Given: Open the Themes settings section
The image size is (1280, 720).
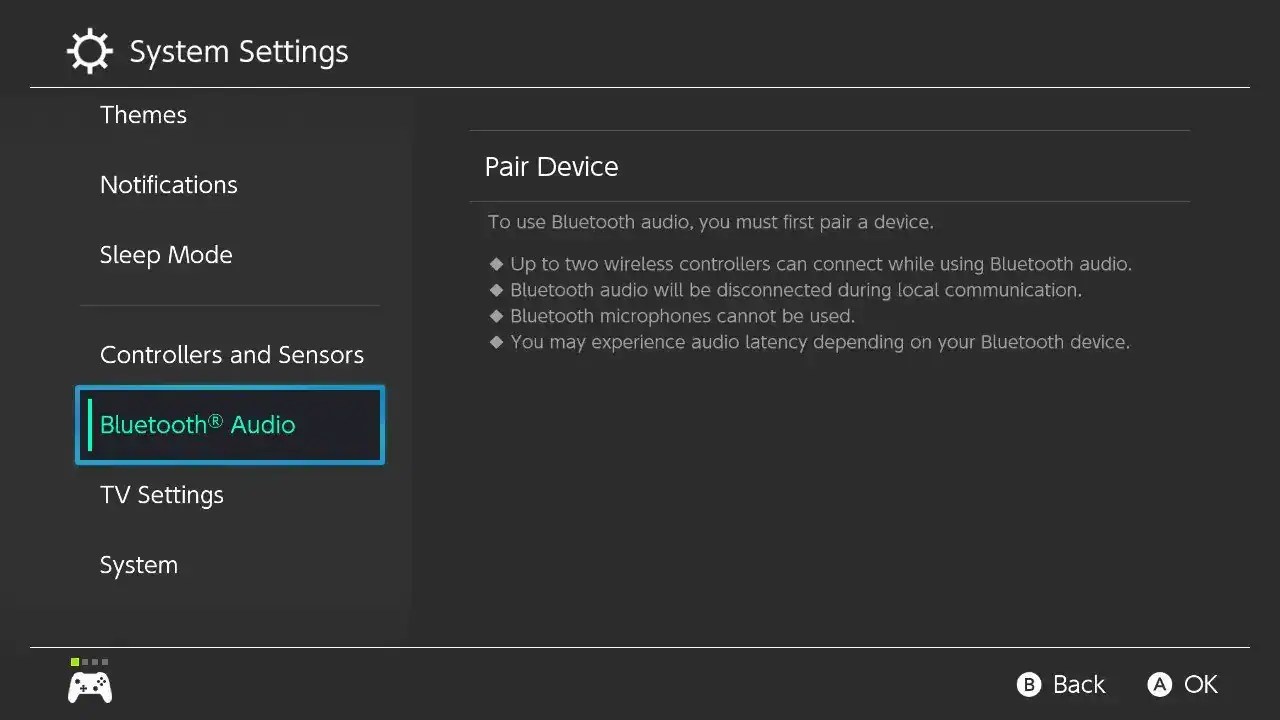Looking at the screenshot, I should pyautogui.click(x=143, y=114).
